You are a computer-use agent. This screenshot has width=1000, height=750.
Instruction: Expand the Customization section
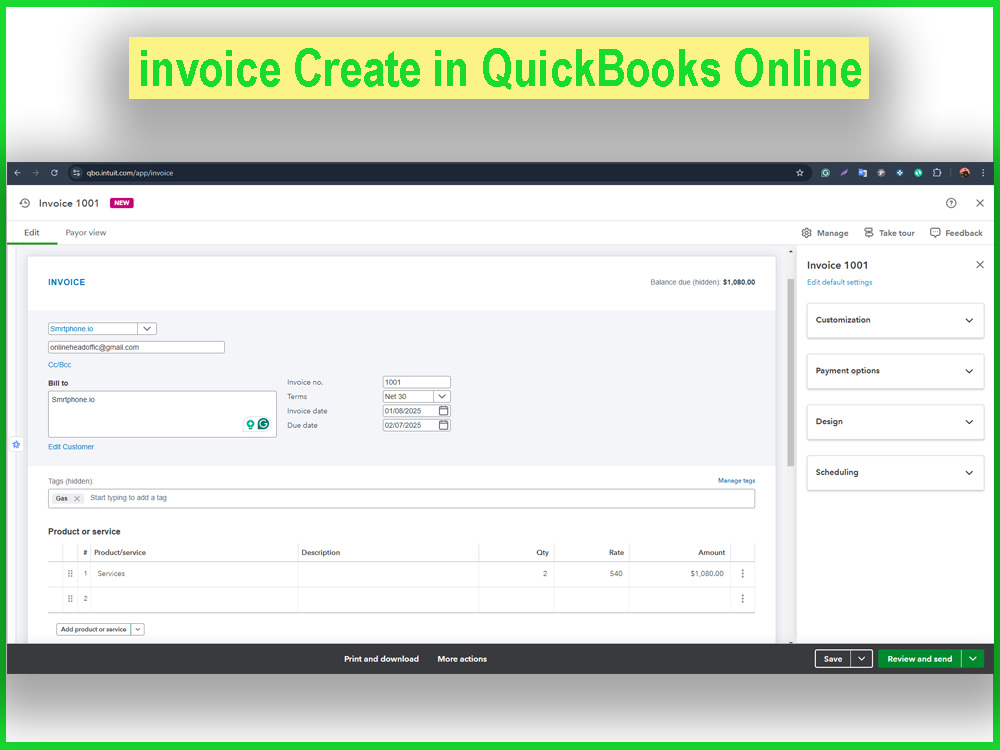(895, 320)
